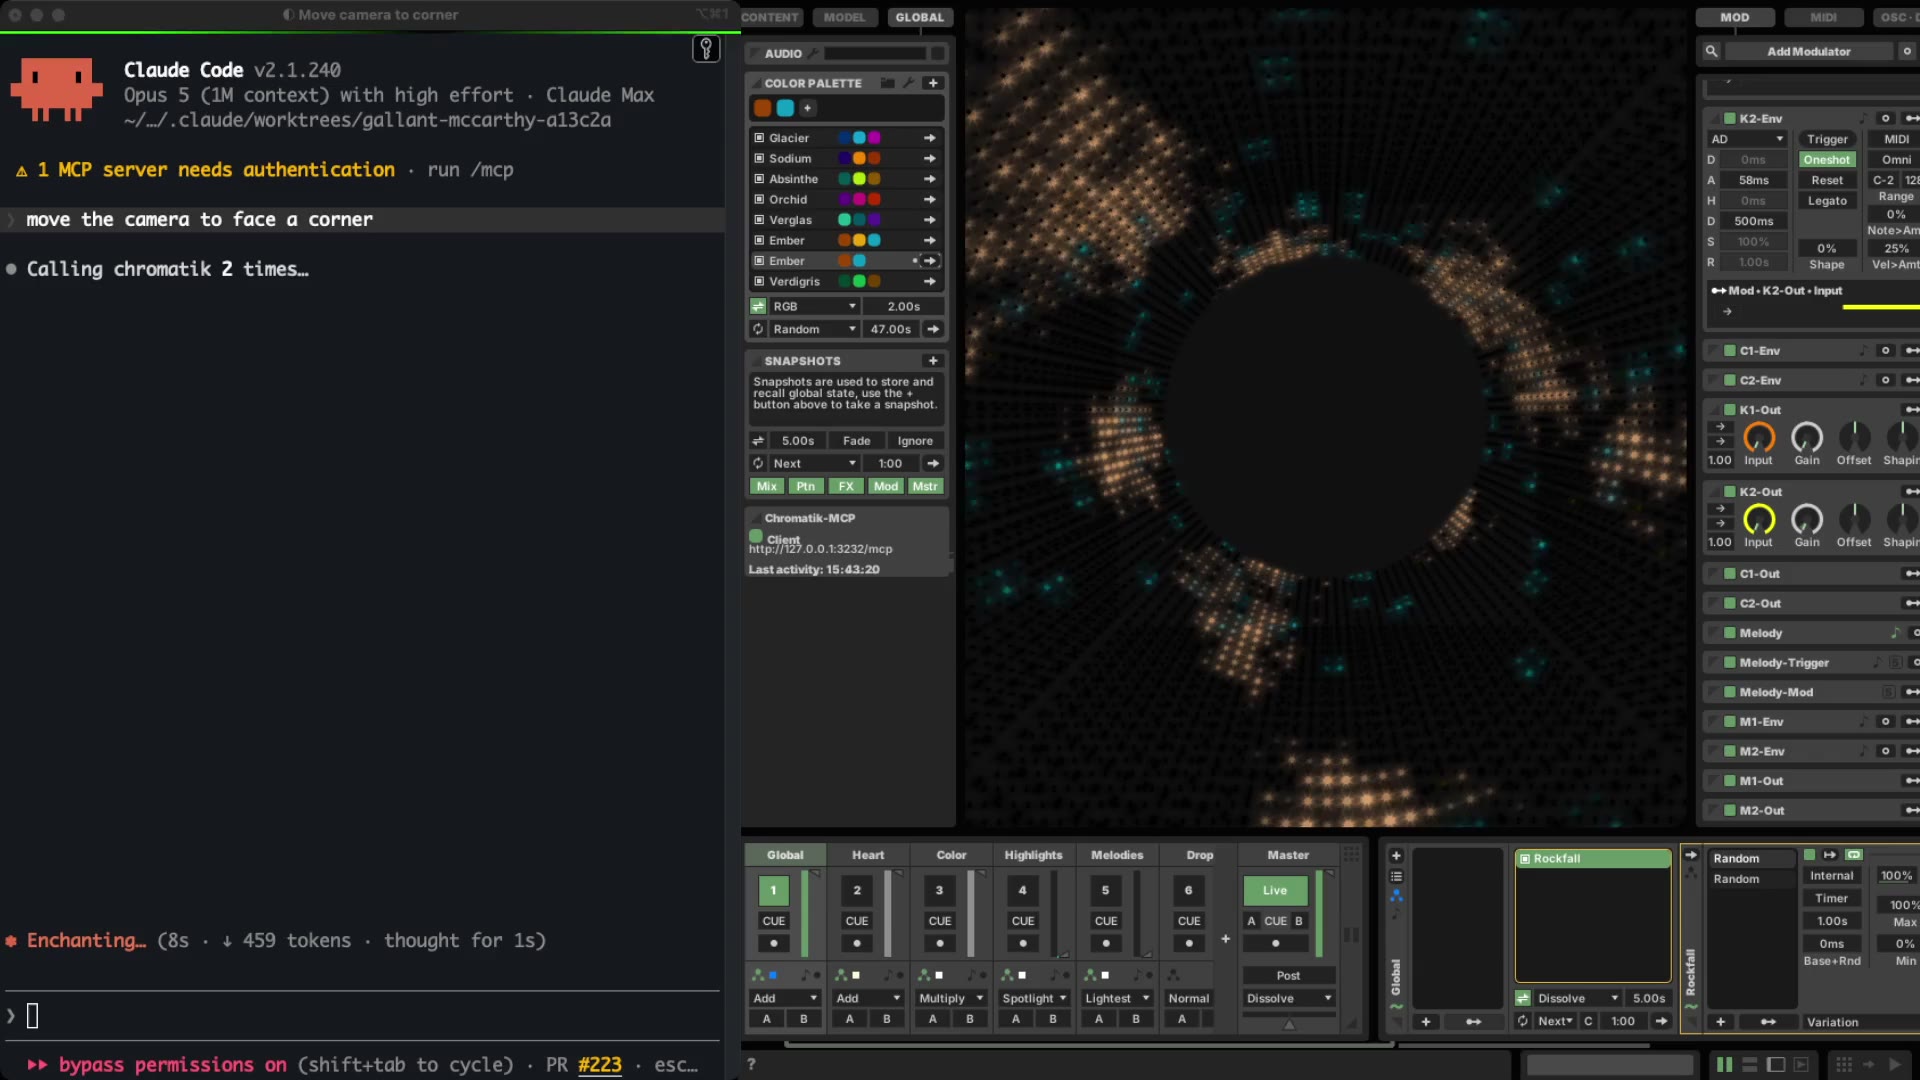The width and height of the screenshot is (1920, 1080).
Task: Click the snapshot Mix filter button
Action: tap(767, 486)
